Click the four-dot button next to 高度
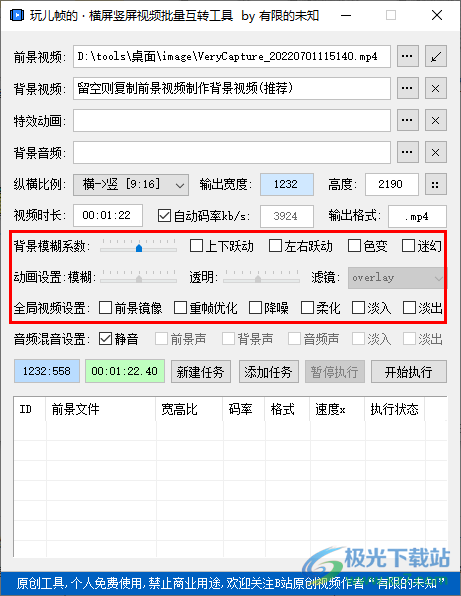The image size is (461, 596). coord(436,185)
